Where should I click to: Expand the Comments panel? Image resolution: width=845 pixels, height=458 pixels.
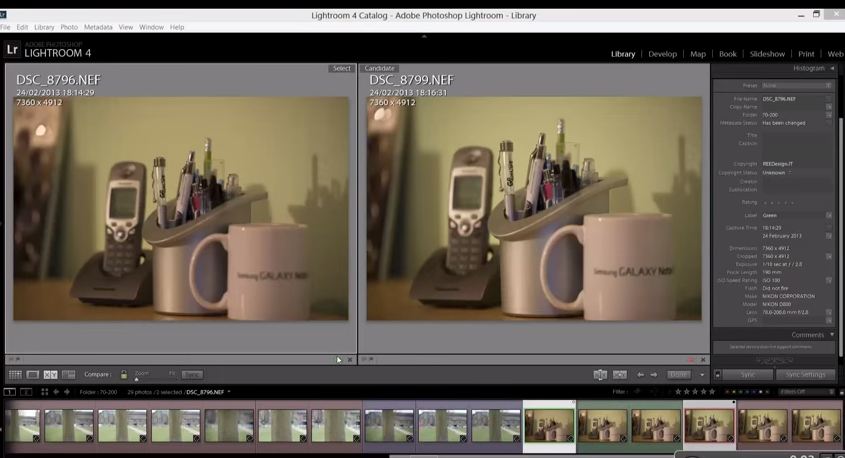pyautogui.click(x=831, y=335)
